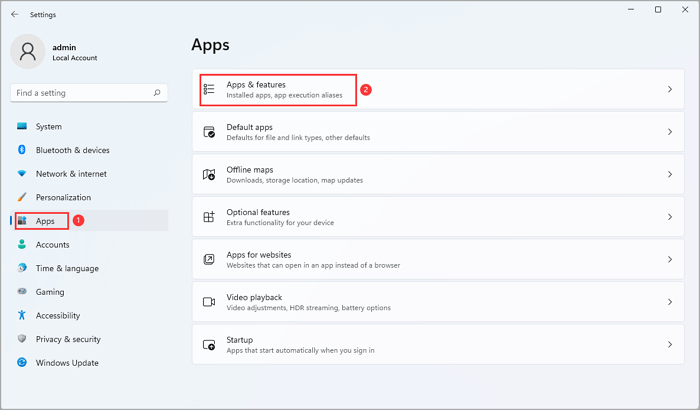Click the Offline maps icon
700x410 pixels.
tap(209, 175)
